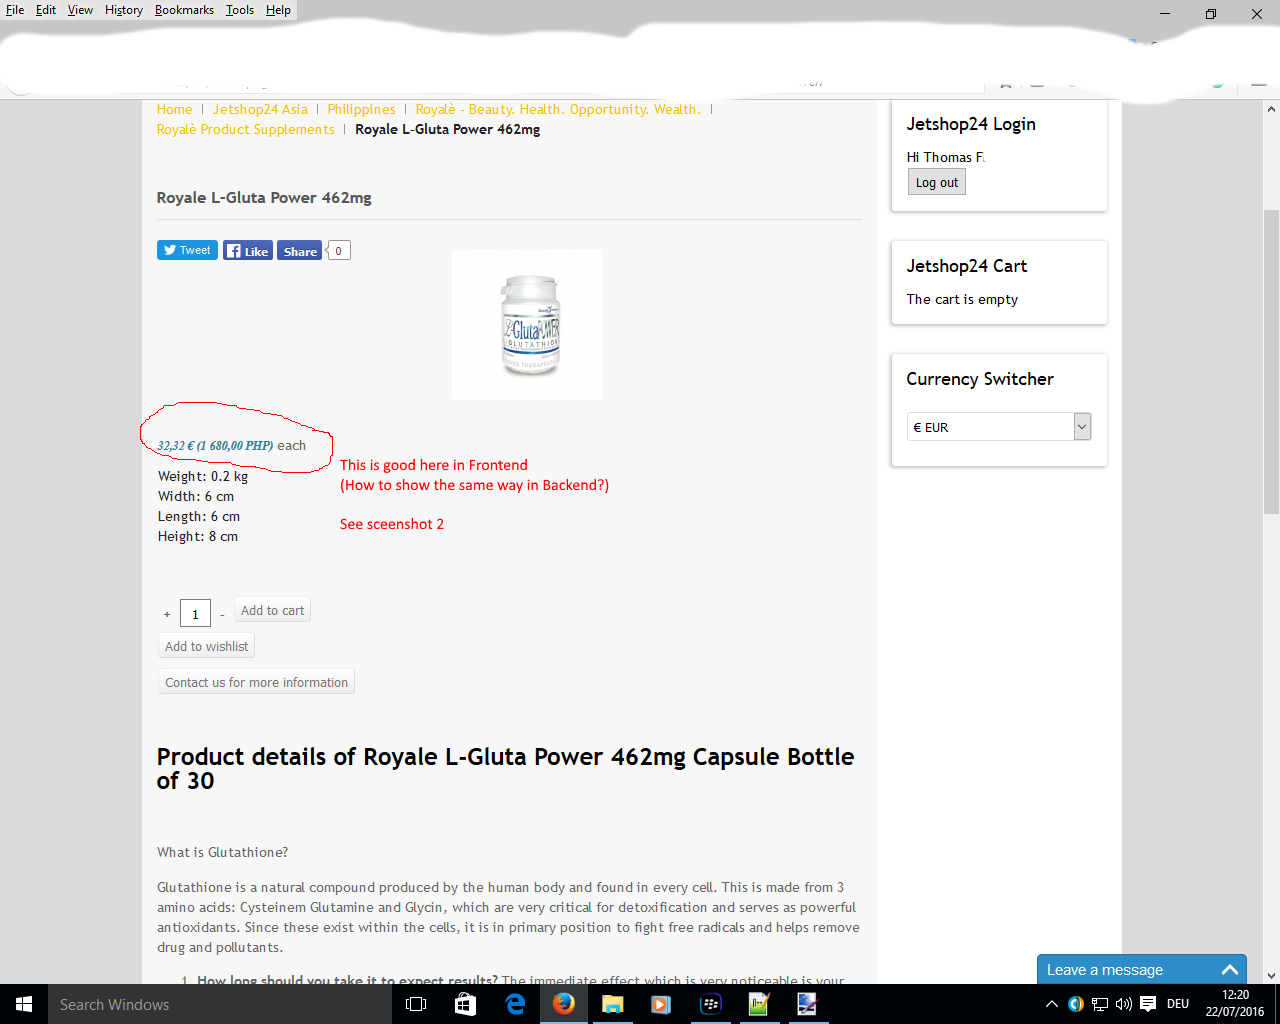Screen dimensions: 1280x1024
Task: Switch to Firefox on the taskbar
Action: pyautogui.click(x=564, y=1004)
